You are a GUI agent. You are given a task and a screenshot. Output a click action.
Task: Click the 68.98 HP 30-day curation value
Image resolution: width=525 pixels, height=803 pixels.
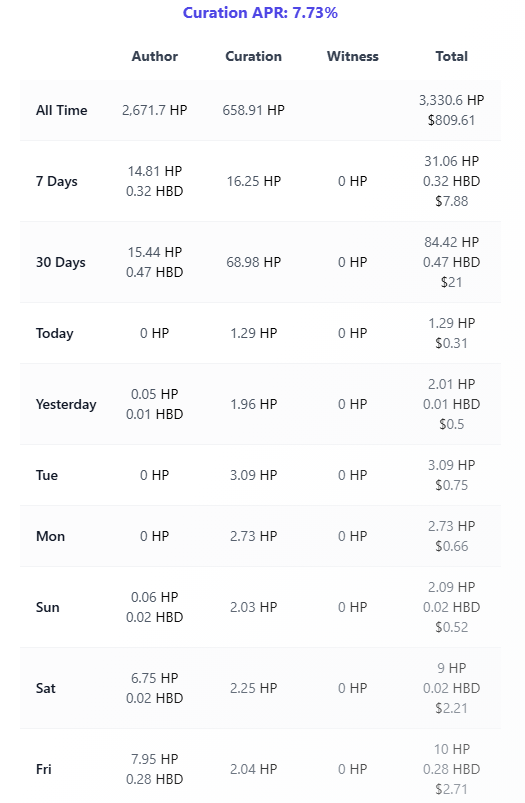pos(254,262)
